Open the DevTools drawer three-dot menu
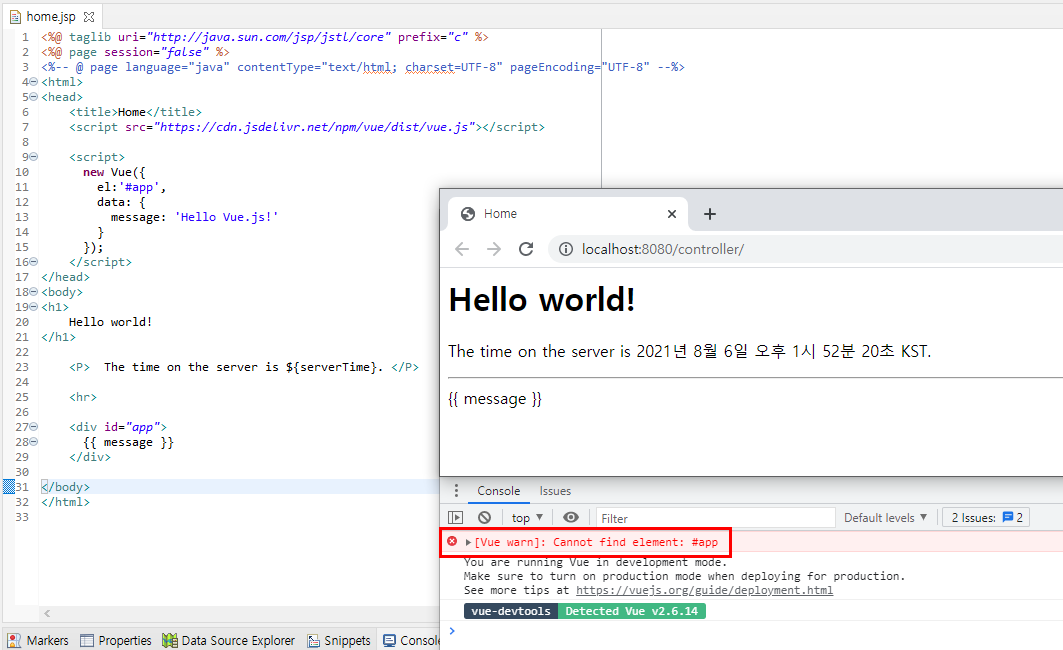Screen dimensions: 1063x650 [456, 491]
